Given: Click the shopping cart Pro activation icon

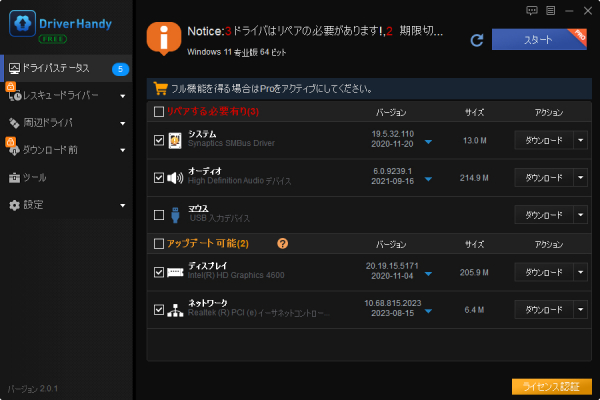Looking at the screenshot, I should 157,87.
